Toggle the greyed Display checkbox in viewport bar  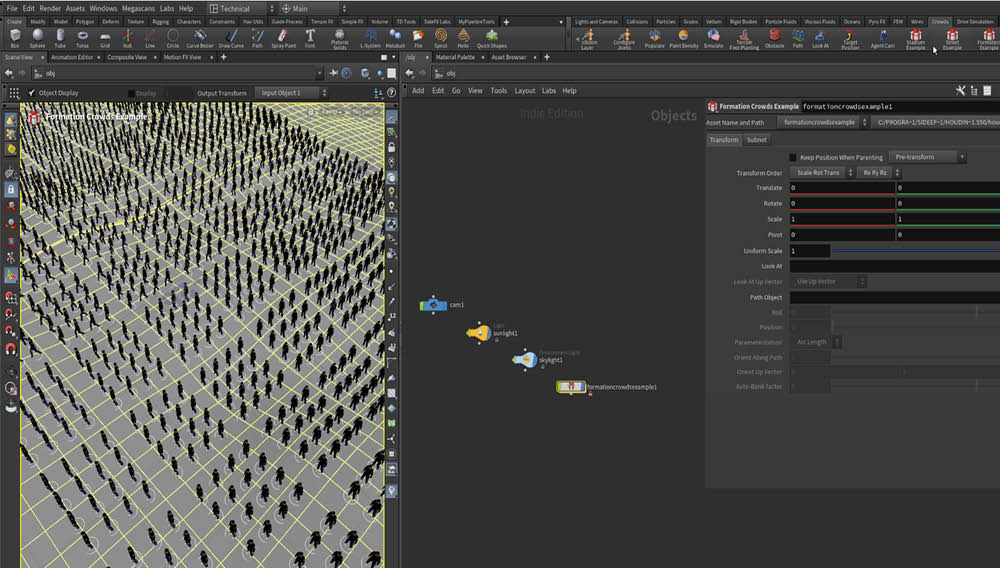click(129, 93)
